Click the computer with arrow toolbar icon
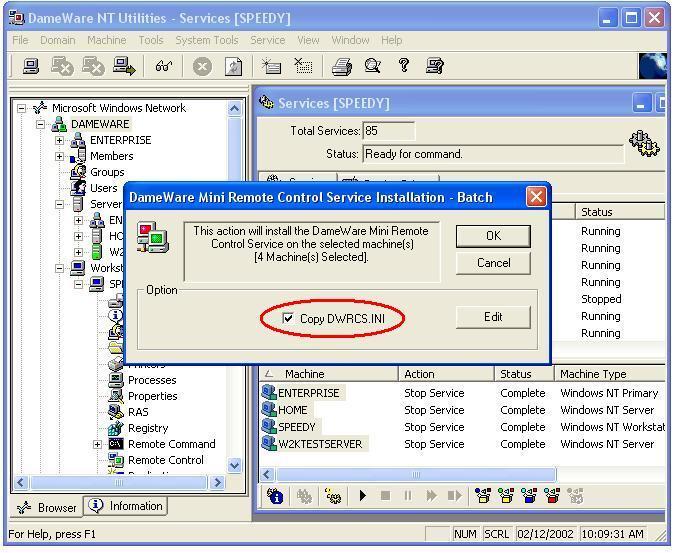678x553 pixels. [124, 67]
